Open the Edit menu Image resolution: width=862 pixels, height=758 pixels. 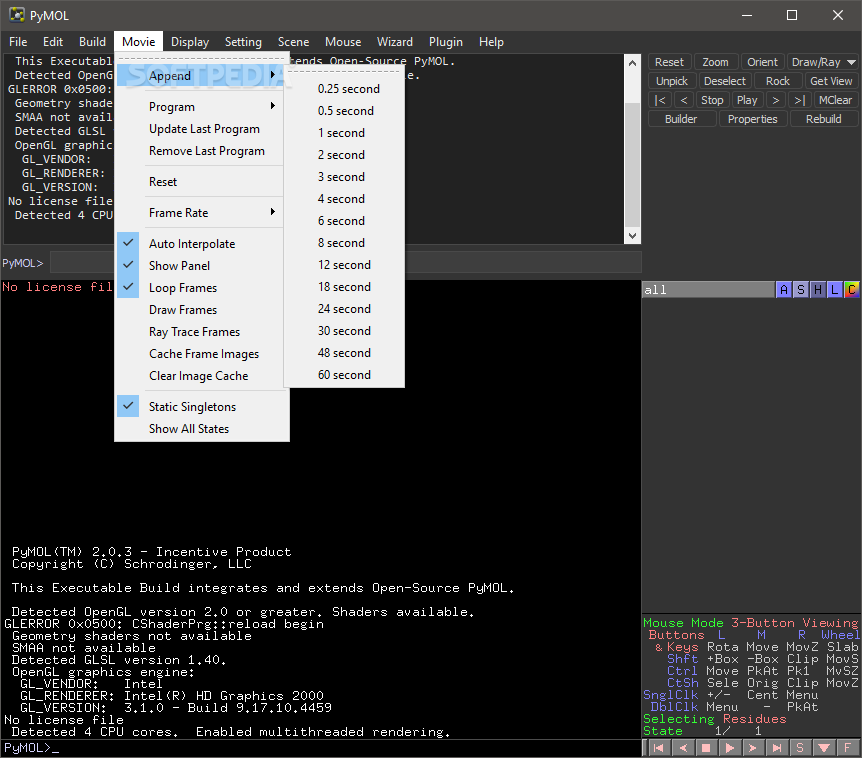53,42
